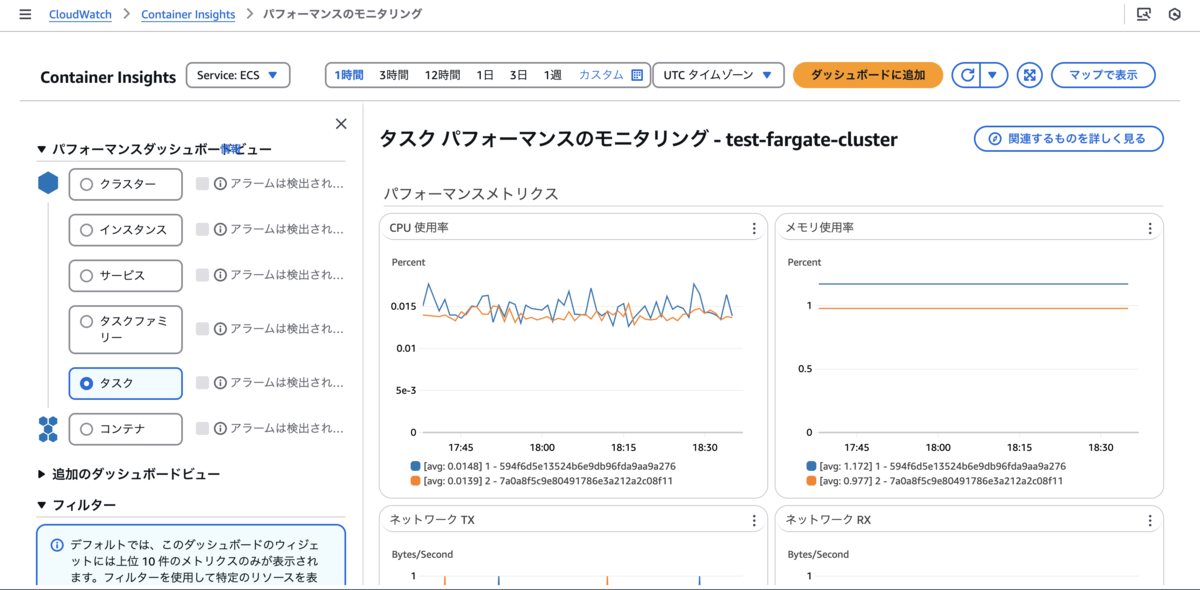Click the マップで表示 button

(x=1103, y=75)
